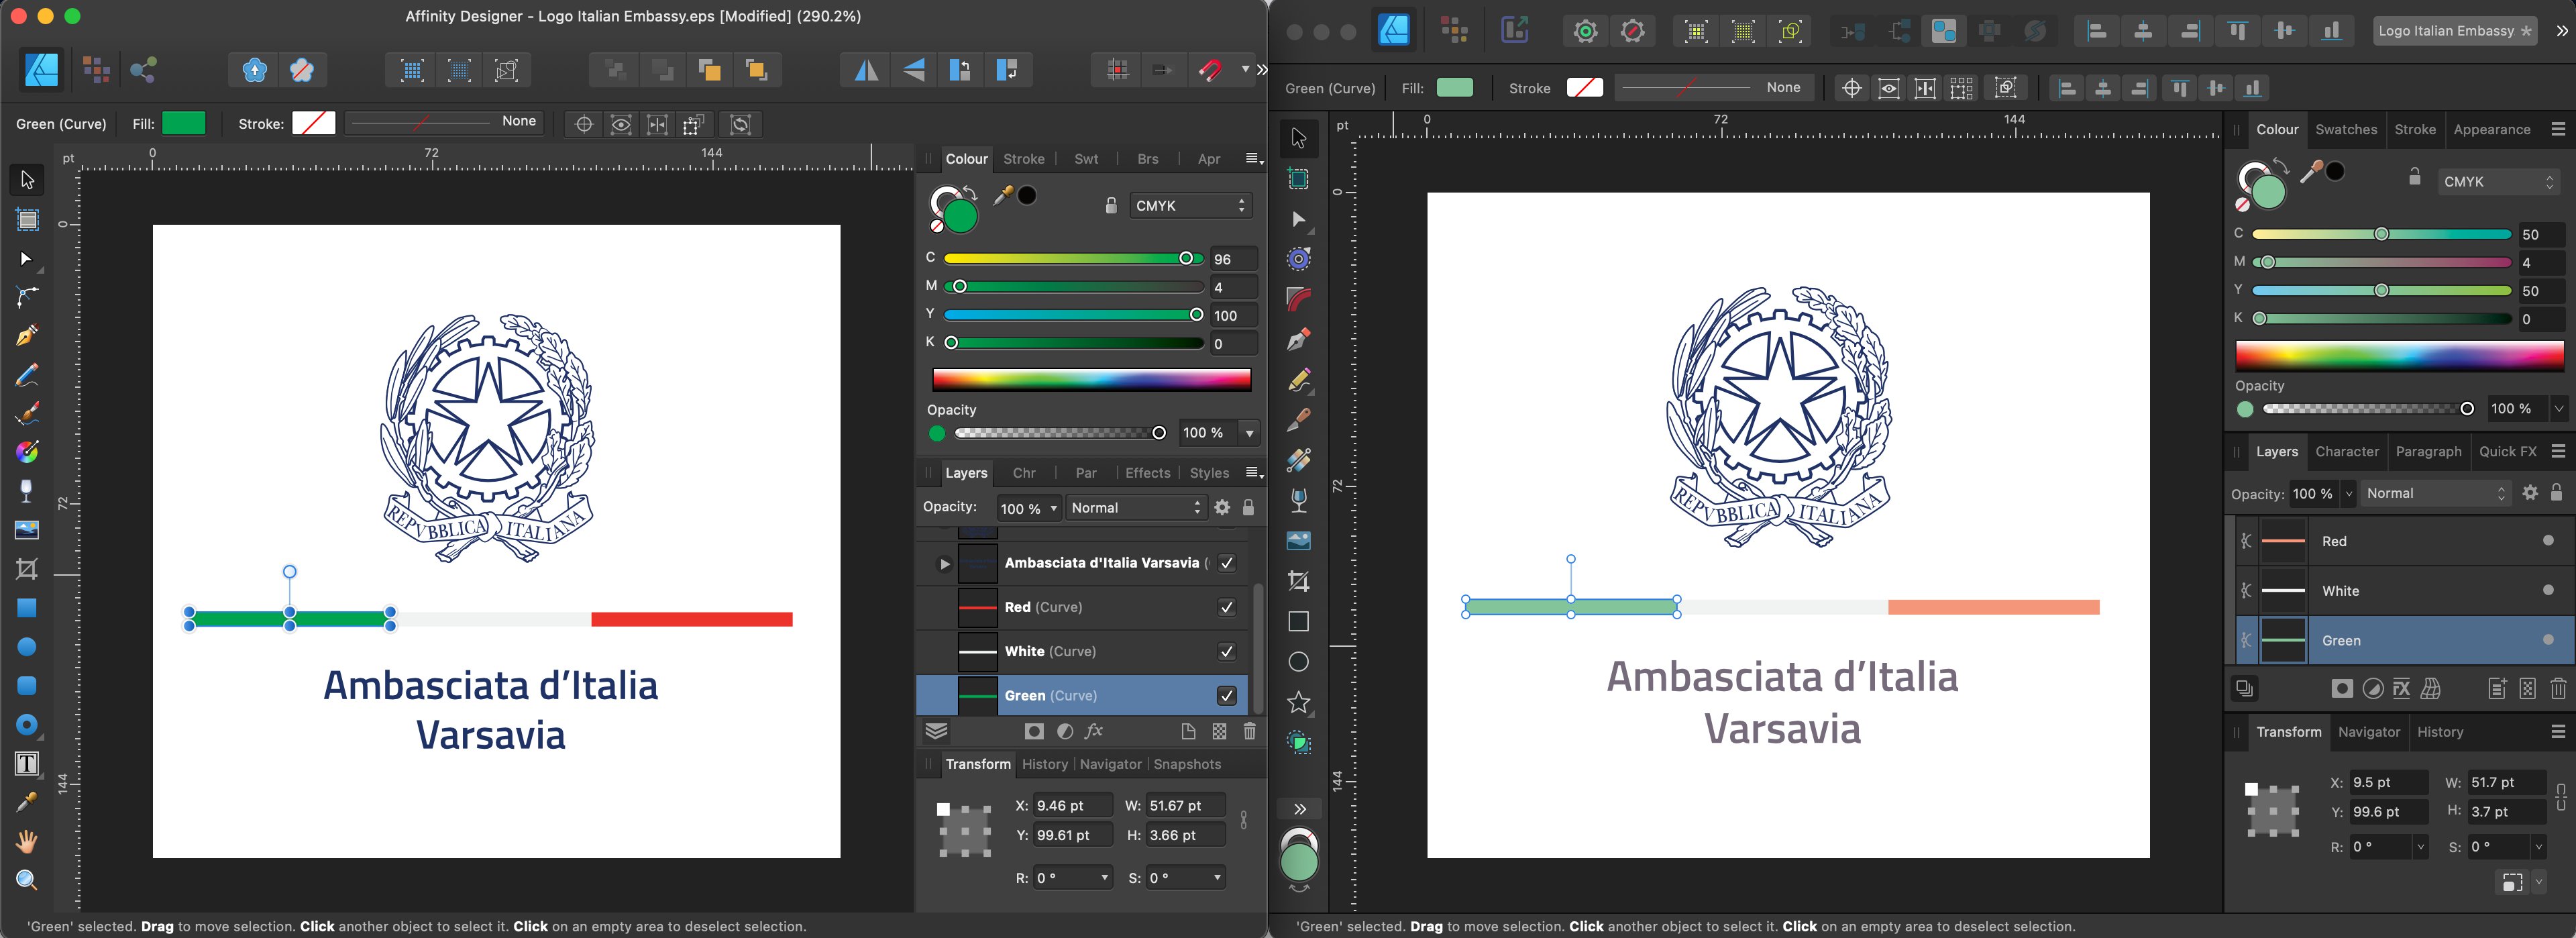Select the Transparency tool in left window
Image resolution: width=2576 pixels, height=938 pixels.
27,490
